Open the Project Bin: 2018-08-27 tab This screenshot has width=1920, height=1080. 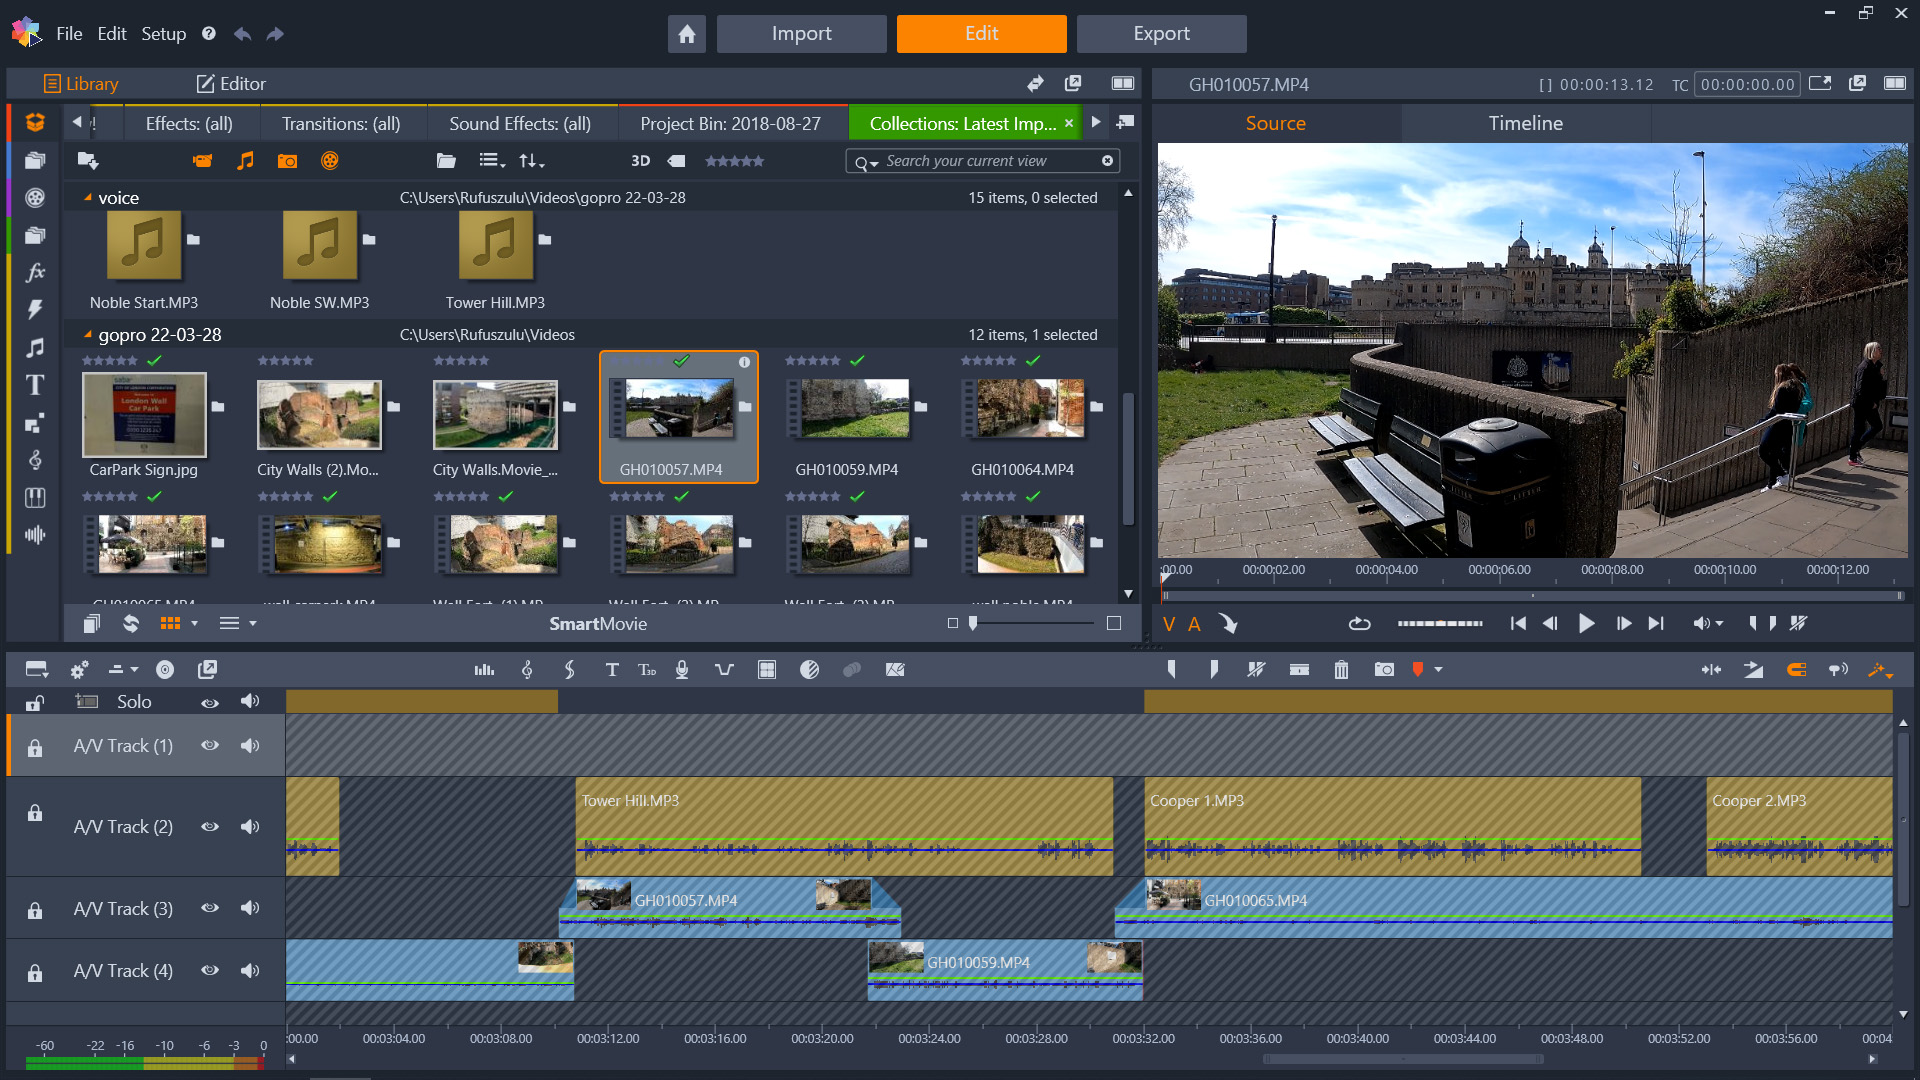(730, 124)
